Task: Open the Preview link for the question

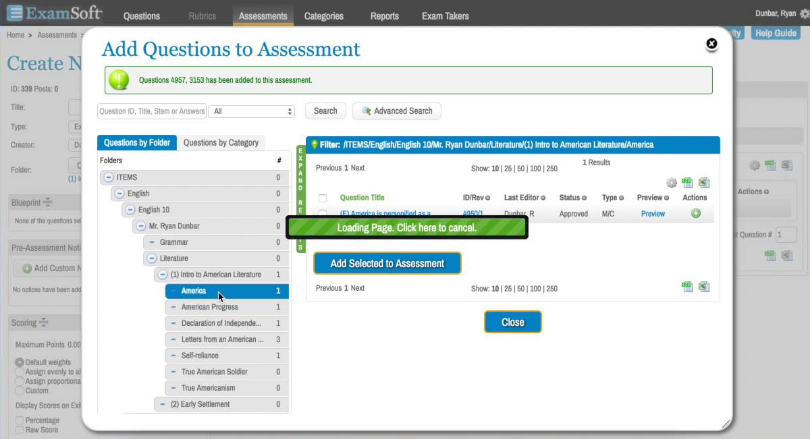Action: [652, 214]
